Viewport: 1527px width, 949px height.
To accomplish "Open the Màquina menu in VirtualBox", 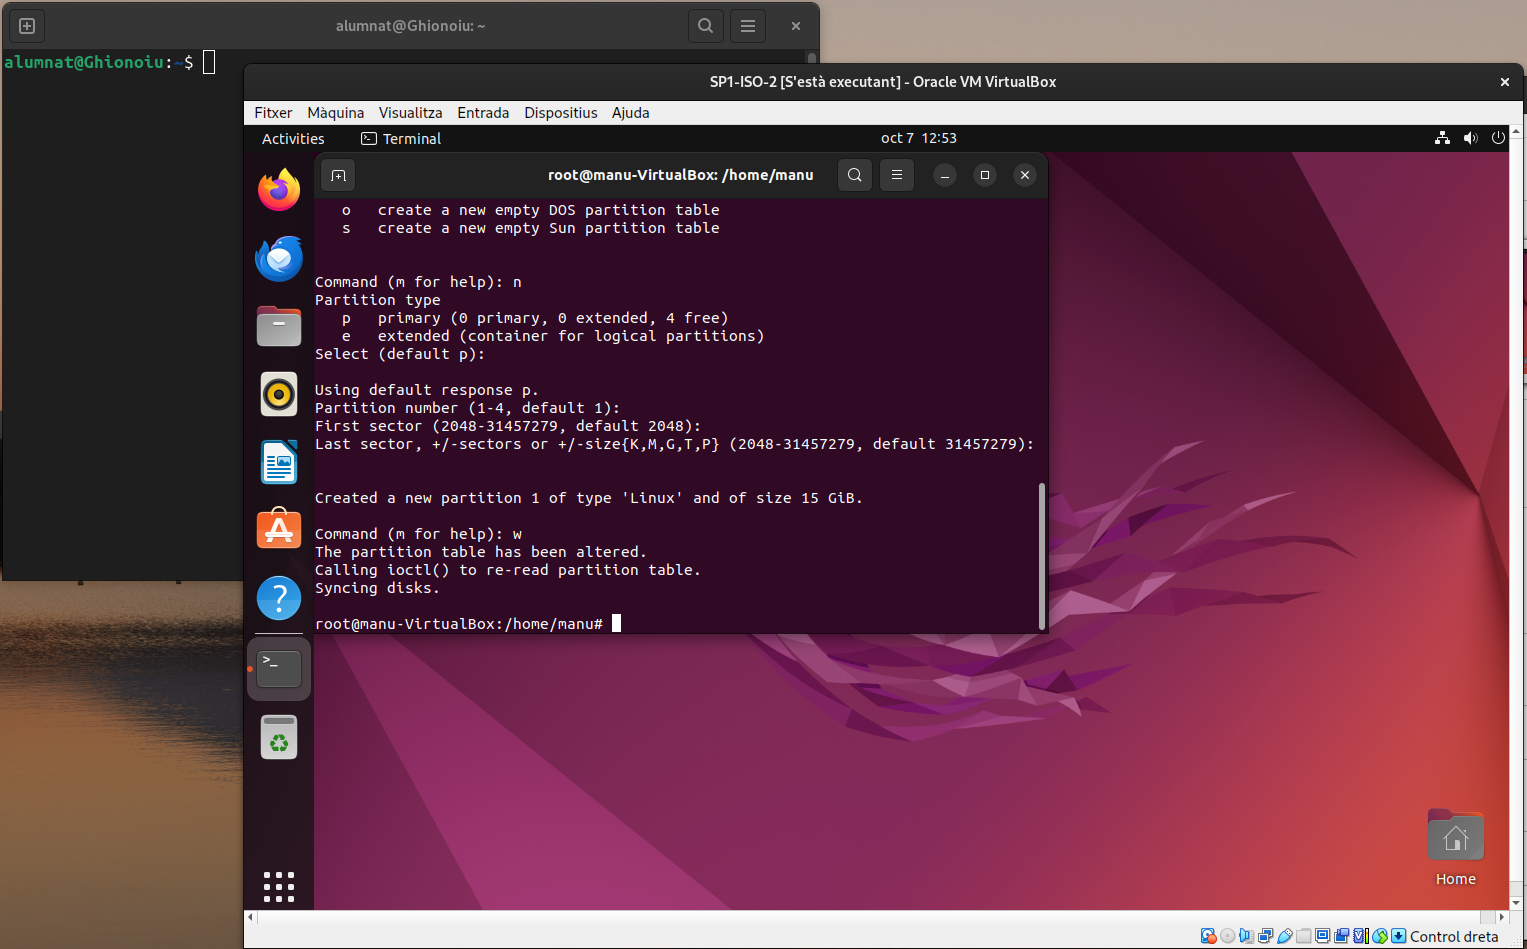I will 335,113.
